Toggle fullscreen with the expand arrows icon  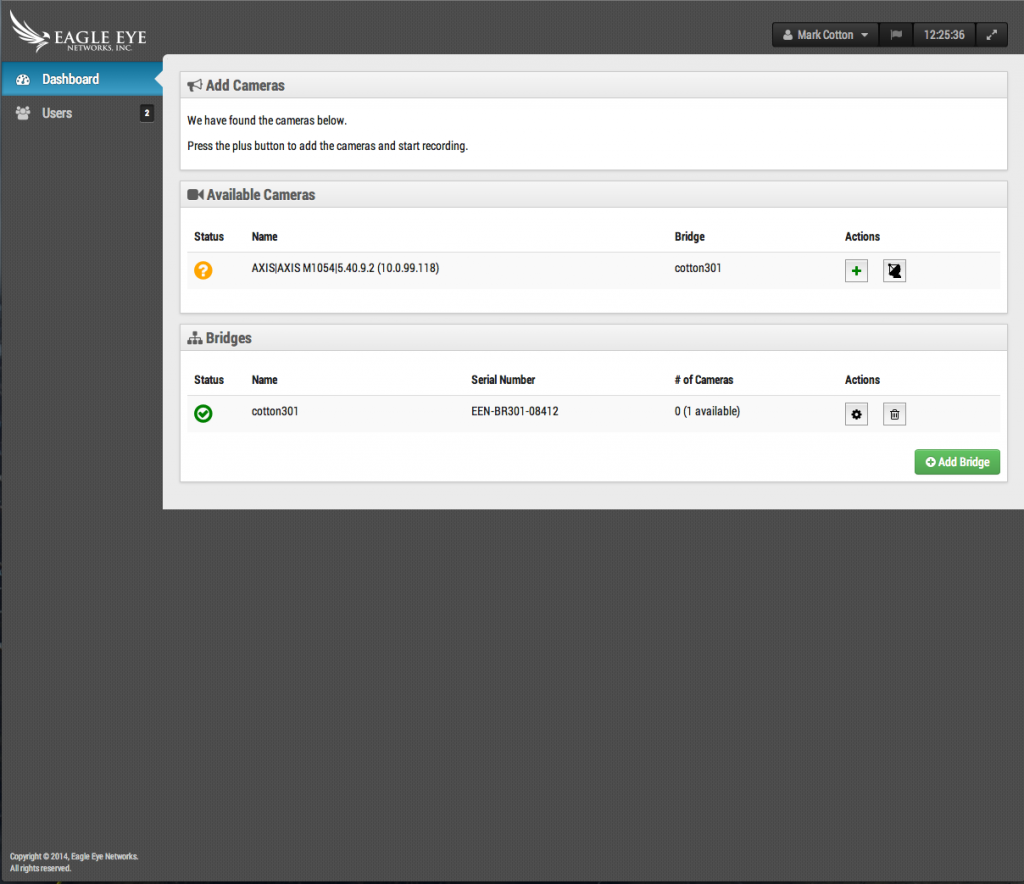pos(991,35)
